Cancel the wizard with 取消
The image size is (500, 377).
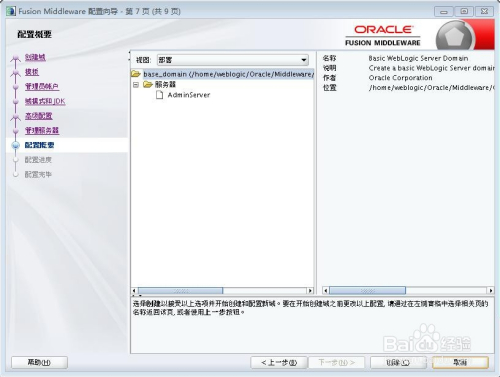tap(460, 362)
